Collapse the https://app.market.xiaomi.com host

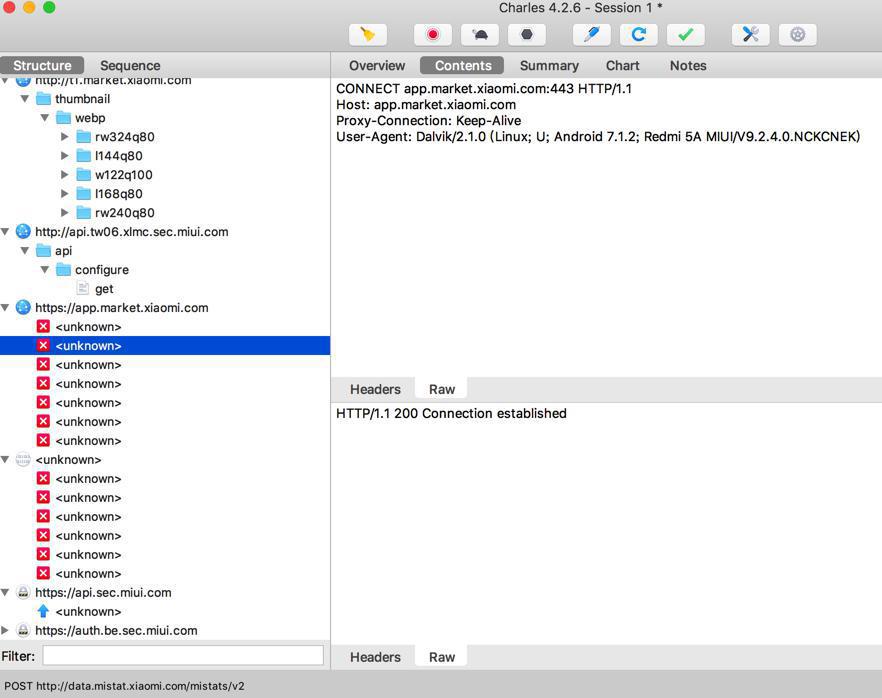click(5, 308)
